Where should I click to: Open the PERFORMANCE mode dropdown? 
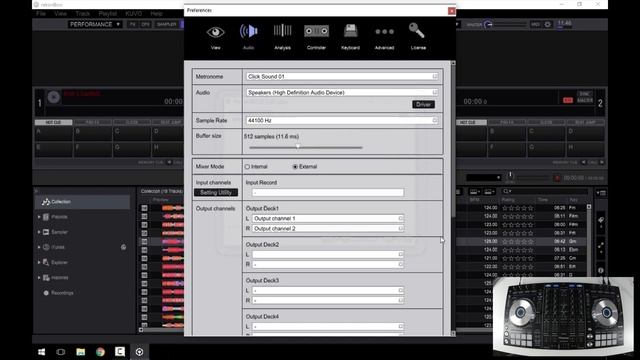(95, 24)
